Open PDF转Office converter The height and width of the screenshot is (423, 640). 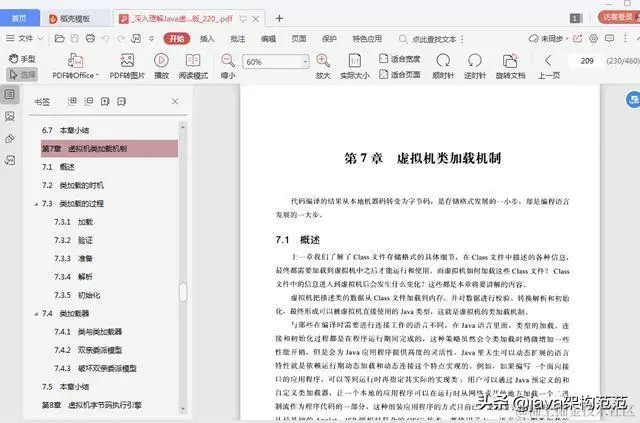pos(75,66)
